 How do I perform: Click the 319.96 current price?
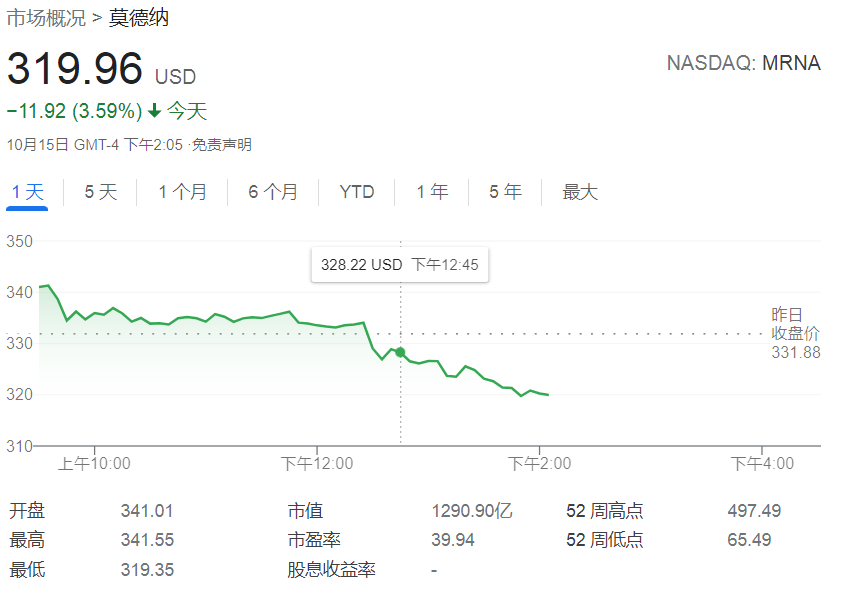coord(74,69)
